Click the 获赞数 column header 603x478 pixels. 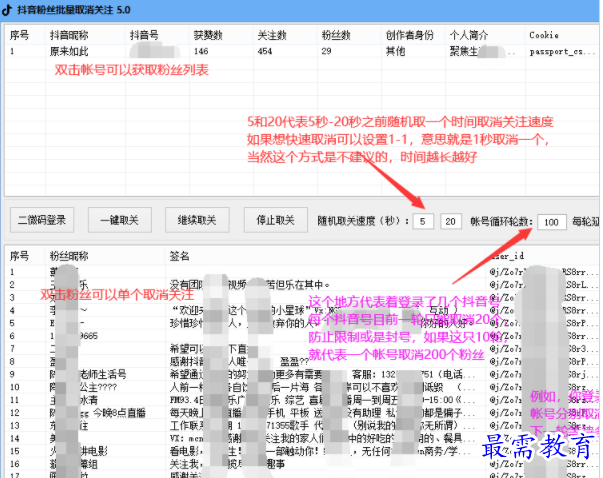pyautogui.click(x=208, y=35)
